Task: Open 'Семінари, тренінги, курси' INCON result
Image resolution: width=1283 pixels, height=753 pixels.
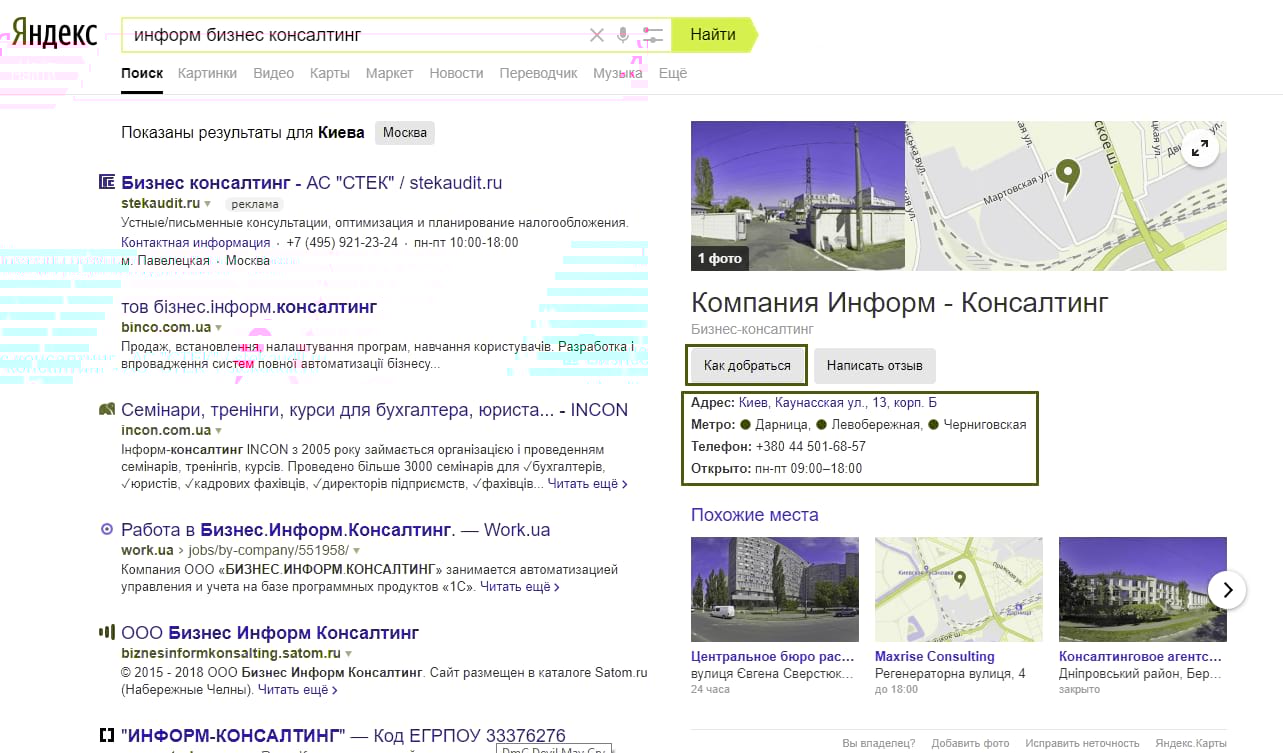Action: pyautogui.click(x=374, y=410)
